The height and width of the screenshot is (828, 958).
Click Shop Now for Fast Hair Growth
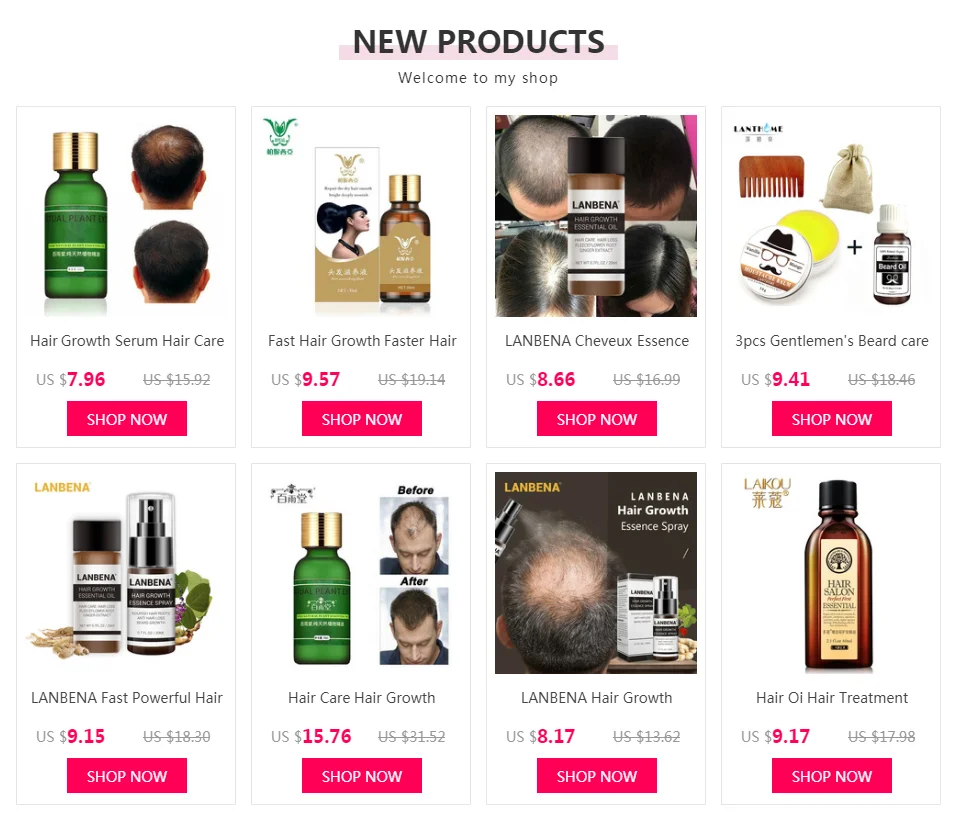tap(362, 419)
